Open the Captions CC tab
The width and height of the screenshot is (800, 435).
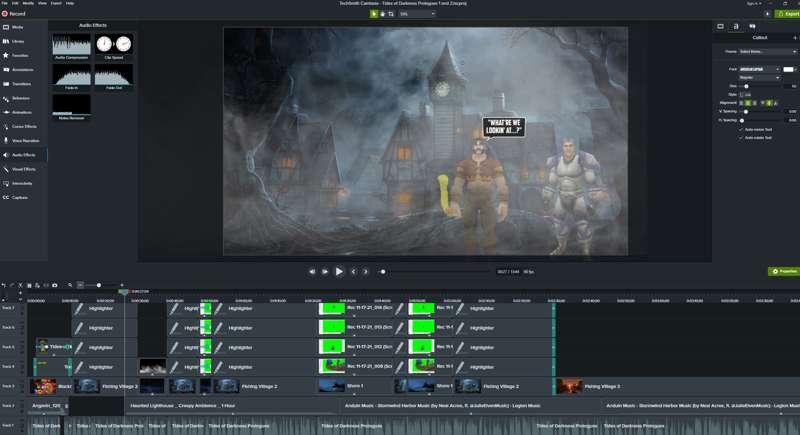point(15,197)
